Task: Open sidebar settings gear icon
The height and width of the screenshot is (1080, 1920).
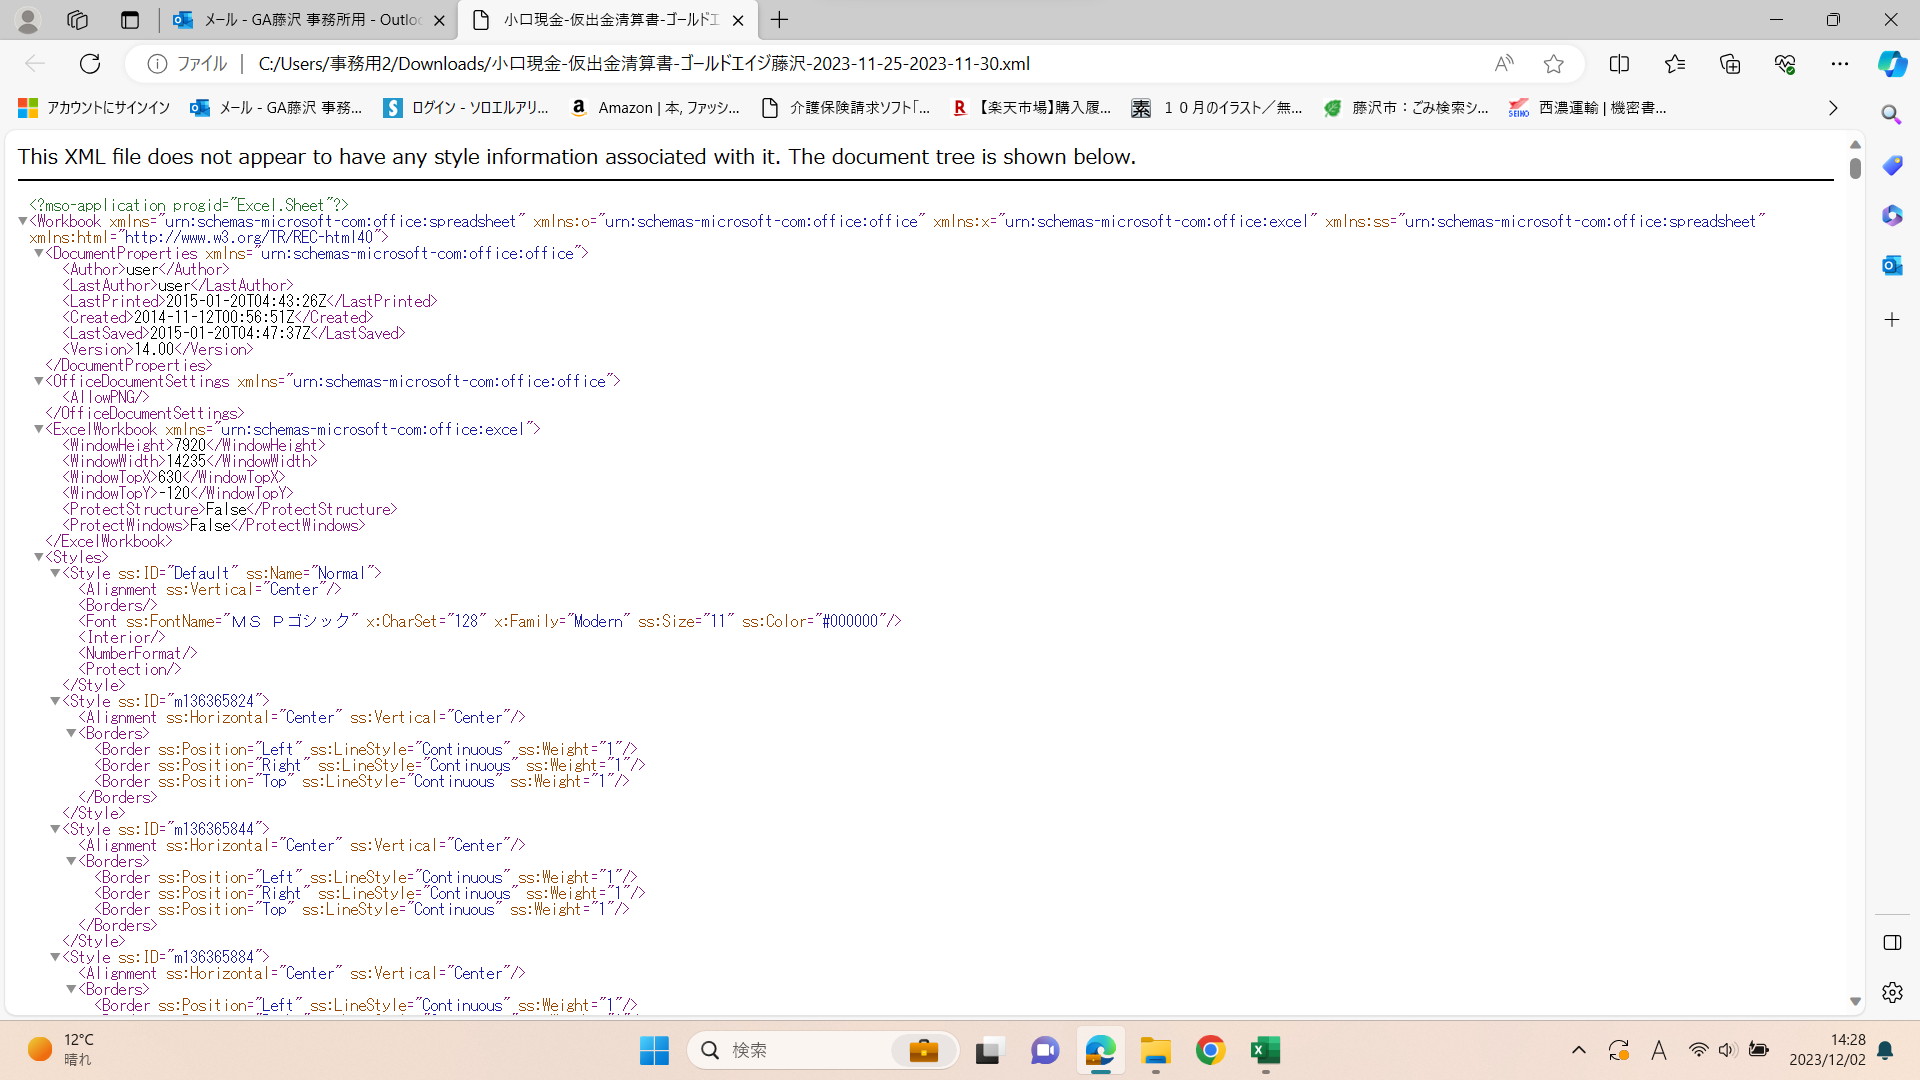Action: click(x=1892, y=993)
